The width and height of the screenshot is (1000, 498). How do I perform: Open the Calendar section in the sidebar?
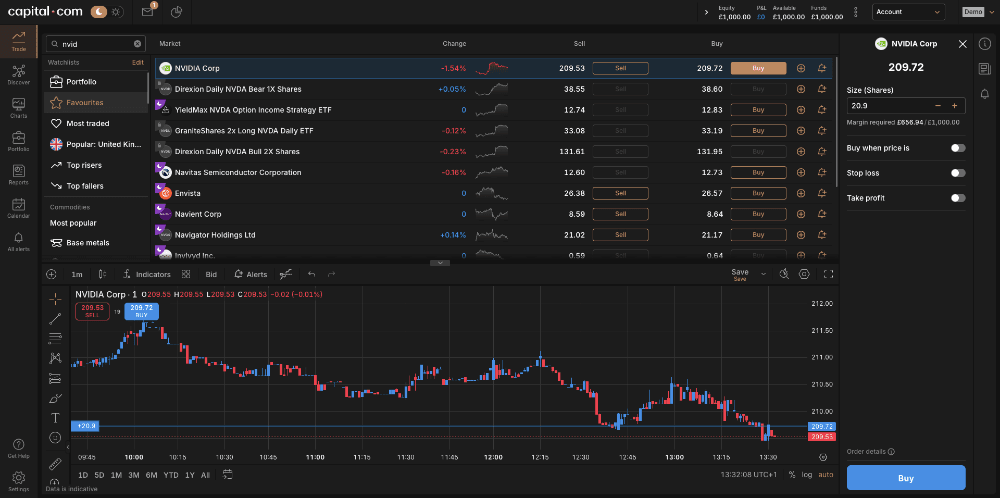[x=18, y=208]
